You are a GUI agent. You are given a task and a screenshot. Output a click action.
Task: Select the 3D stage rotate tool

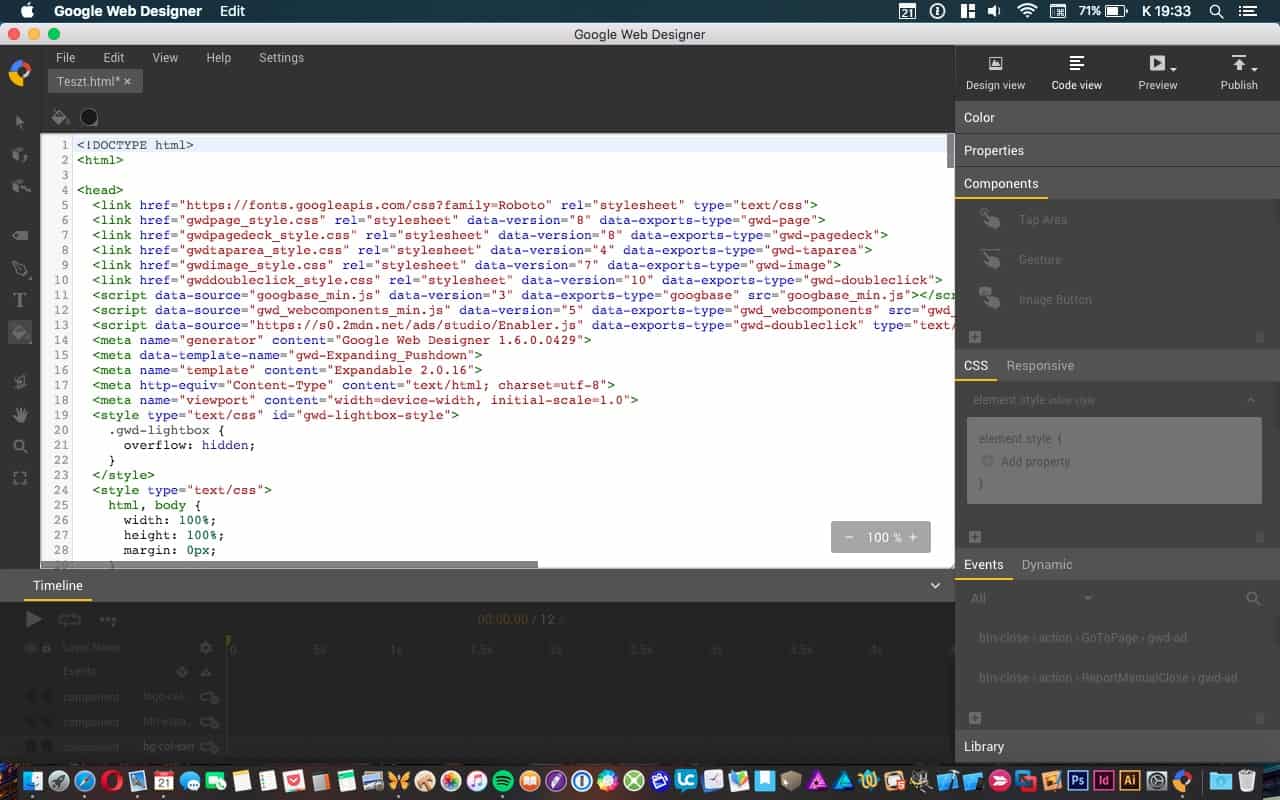[20, 187]
